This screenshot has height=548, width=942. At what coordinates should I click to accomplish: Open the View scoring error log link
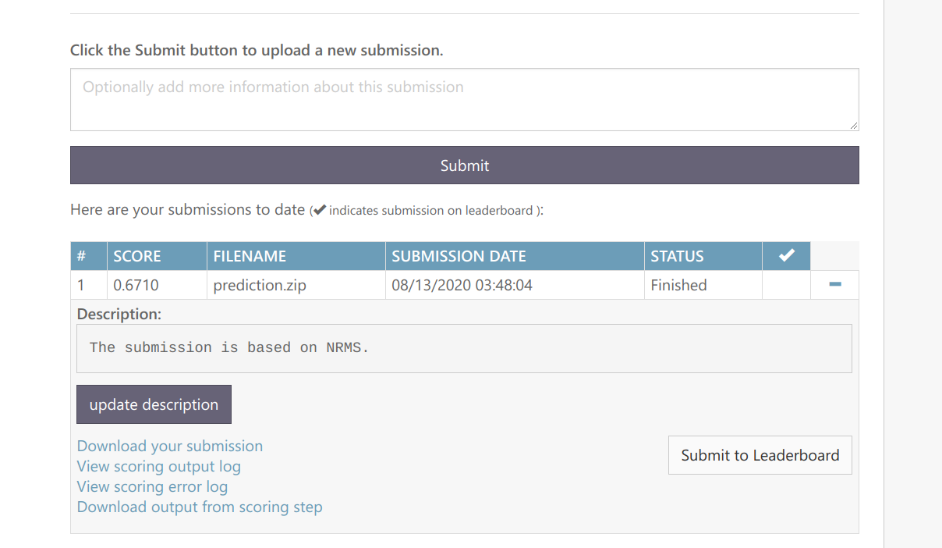[152, 487]
